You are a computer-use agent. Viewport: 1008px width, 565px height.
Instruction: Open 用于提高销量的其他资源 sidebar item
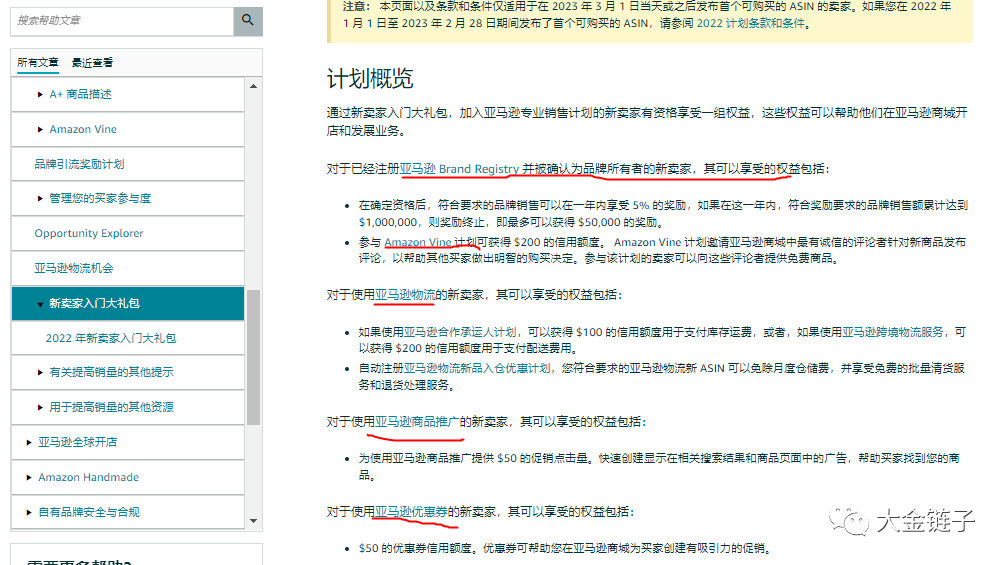[x=111, y=407]
